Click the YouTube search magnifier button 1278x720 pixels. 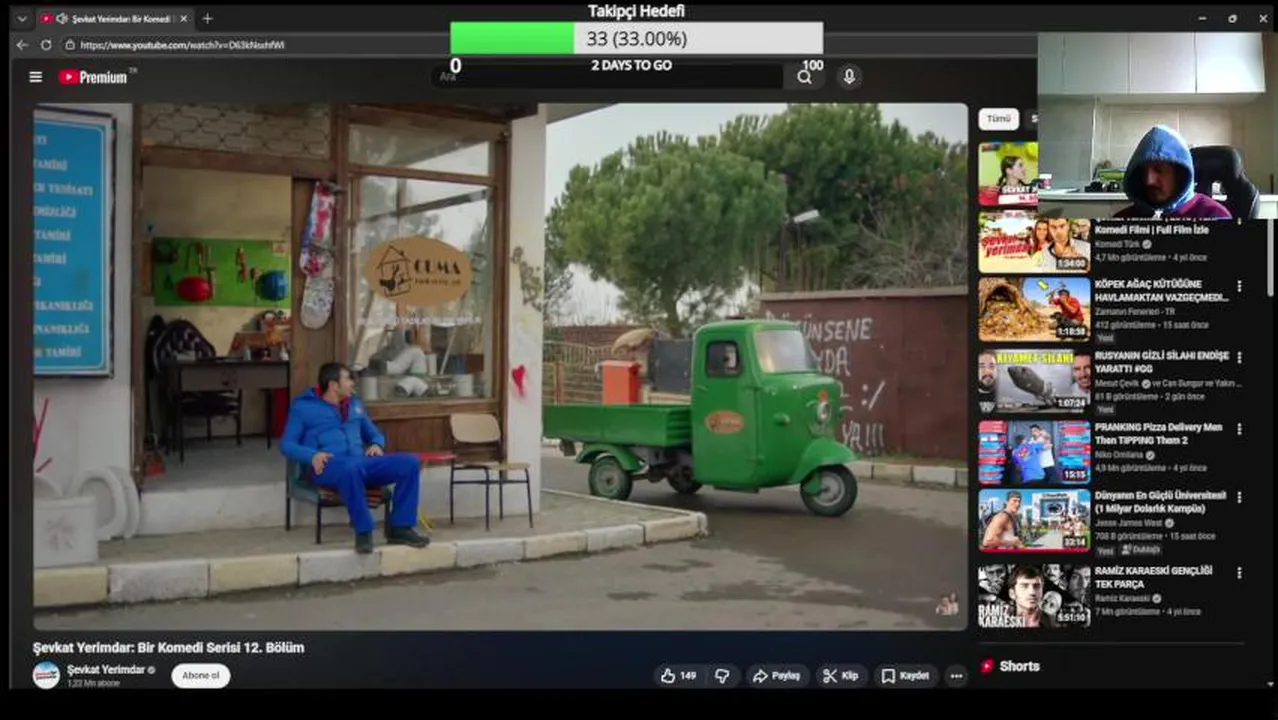click(x=804, y=77)
